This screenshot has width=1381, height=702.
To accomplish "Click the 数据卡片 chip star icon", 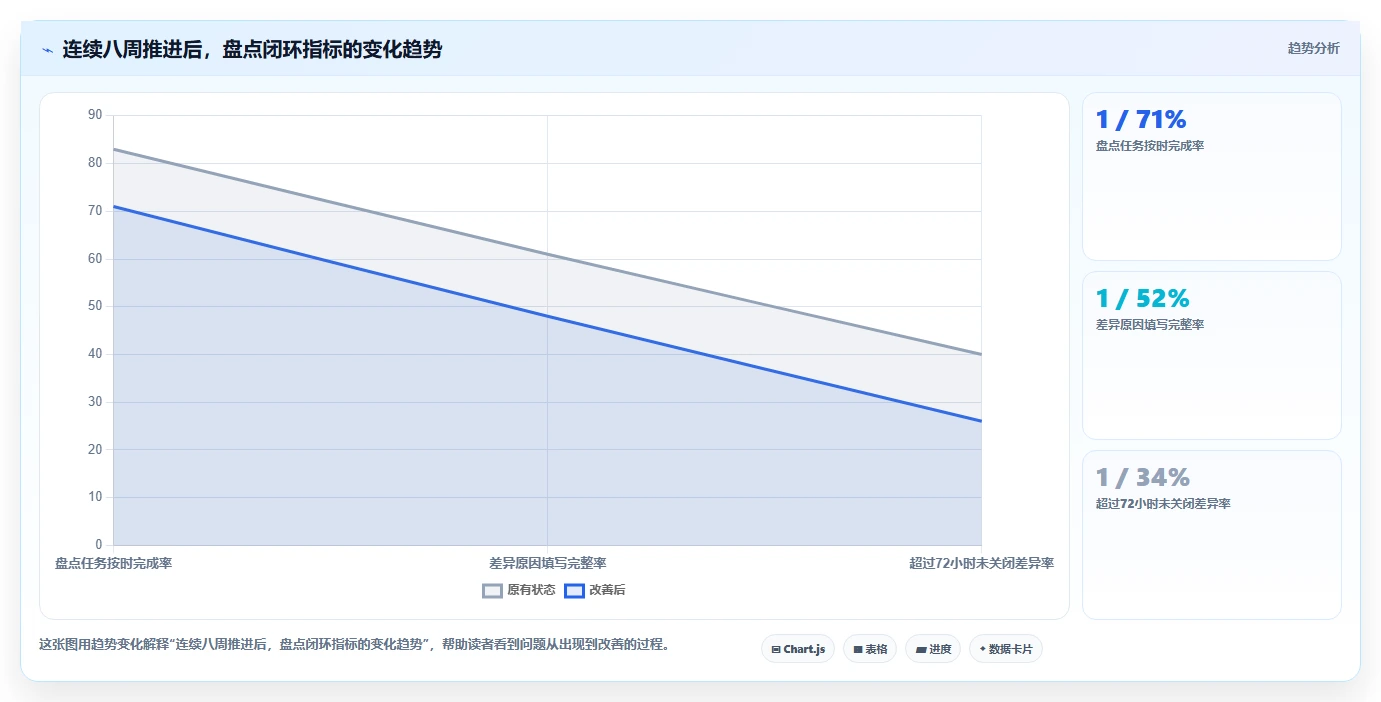I will point(982,649).
